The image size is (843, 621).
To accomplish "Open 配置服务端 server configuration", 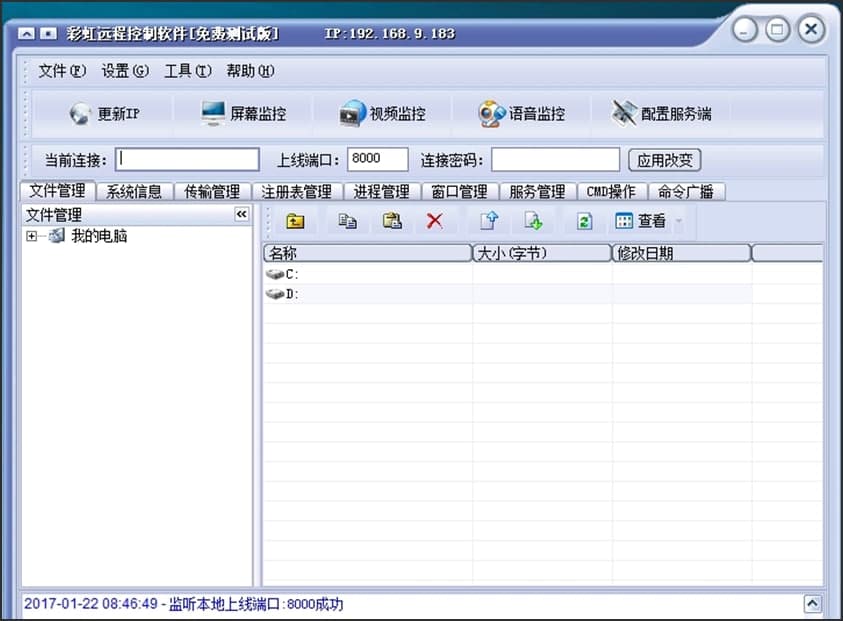I will coord(661,114).
